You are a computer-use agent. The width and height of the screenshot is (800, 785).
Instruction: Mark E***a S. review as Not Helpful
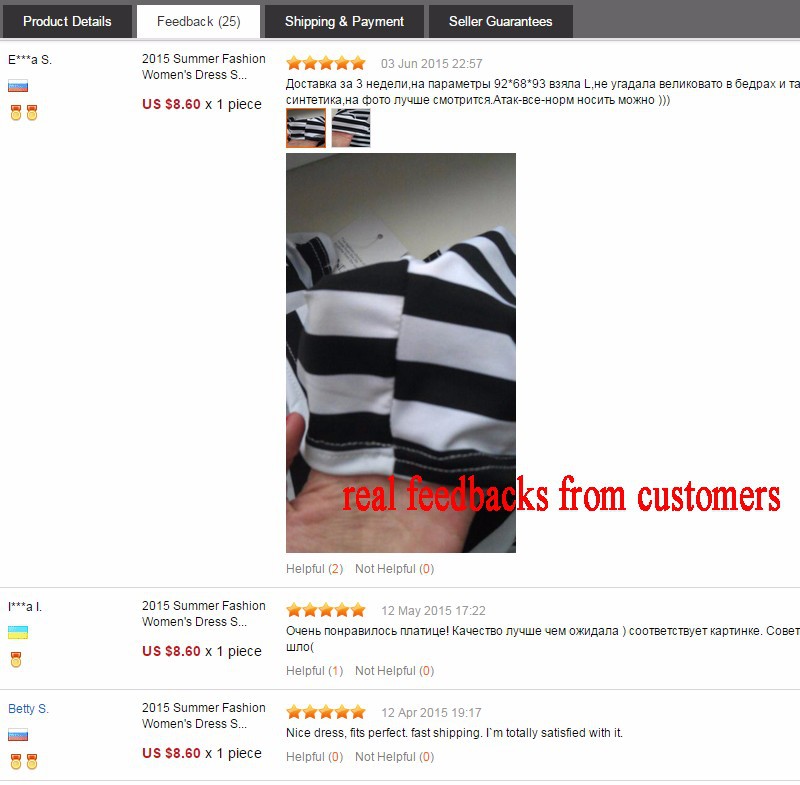point(394,569)
